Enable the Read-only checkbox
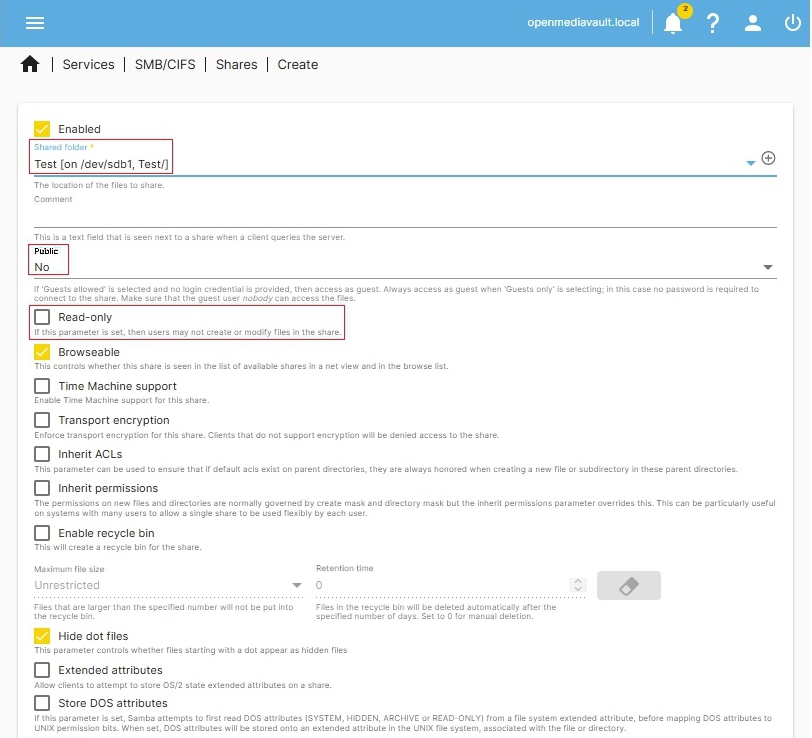This screenshot has width=812, height=738. point(42,317)
